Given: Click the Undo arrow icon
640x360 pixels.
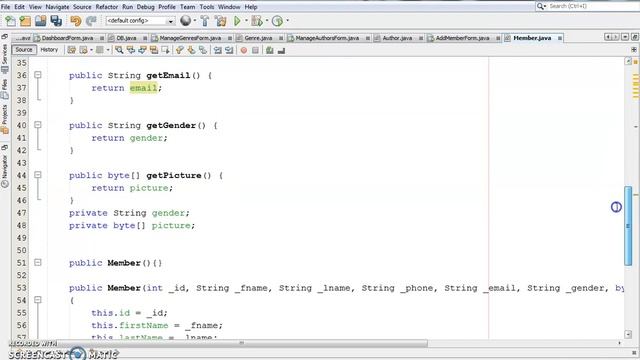Looking at the screenshot, I should coord(76,21).
